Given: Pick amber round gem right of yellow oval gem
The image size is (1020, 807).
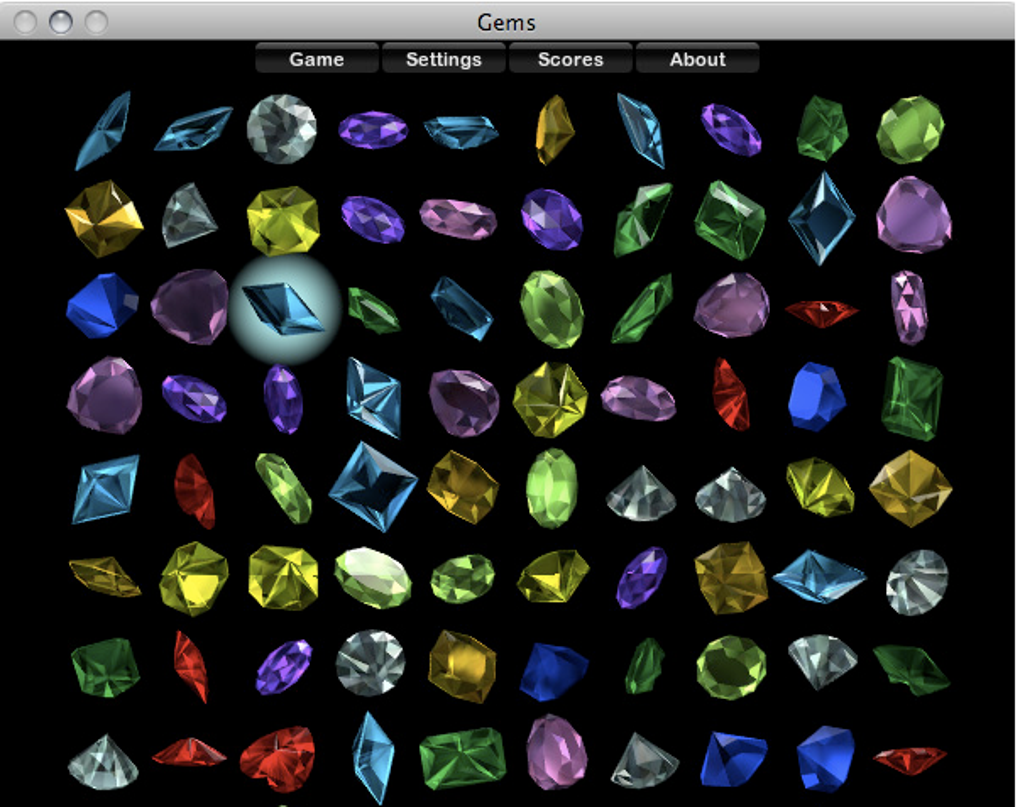Looking at the screenshot, I should pyautogui.click(x=910, y=488).
